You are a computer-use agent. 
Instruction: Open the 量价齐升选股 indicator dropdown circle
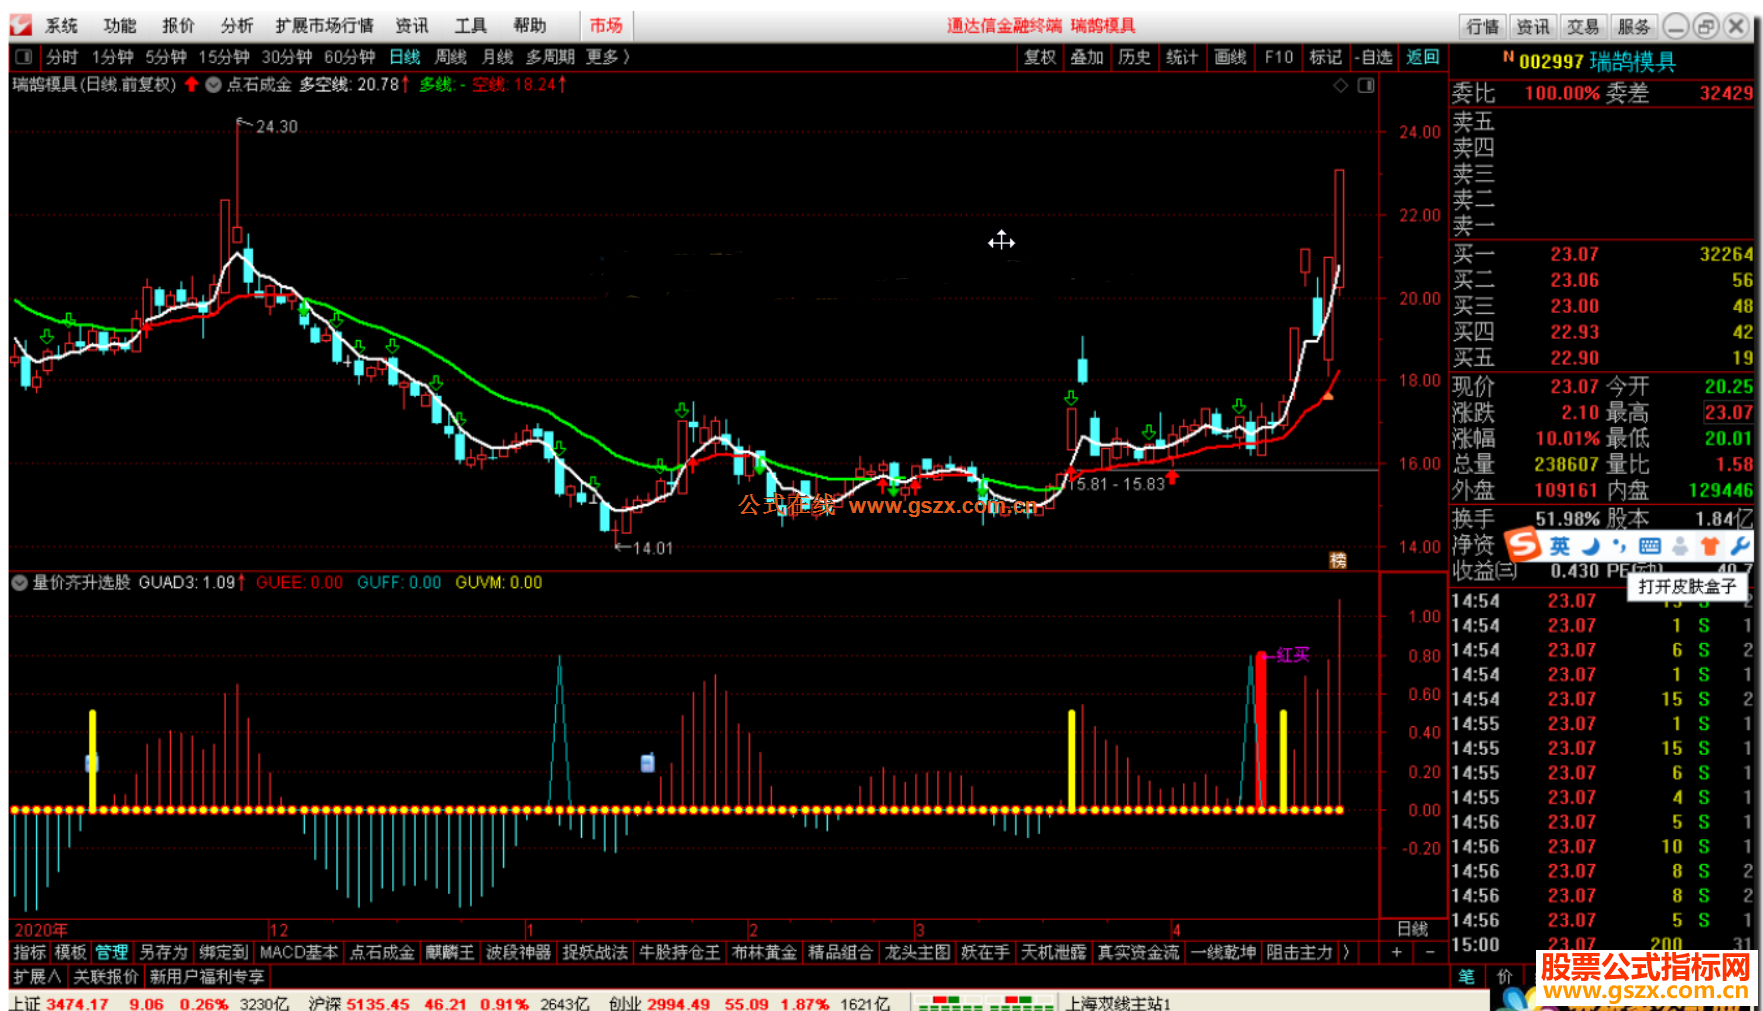(19, 582)
